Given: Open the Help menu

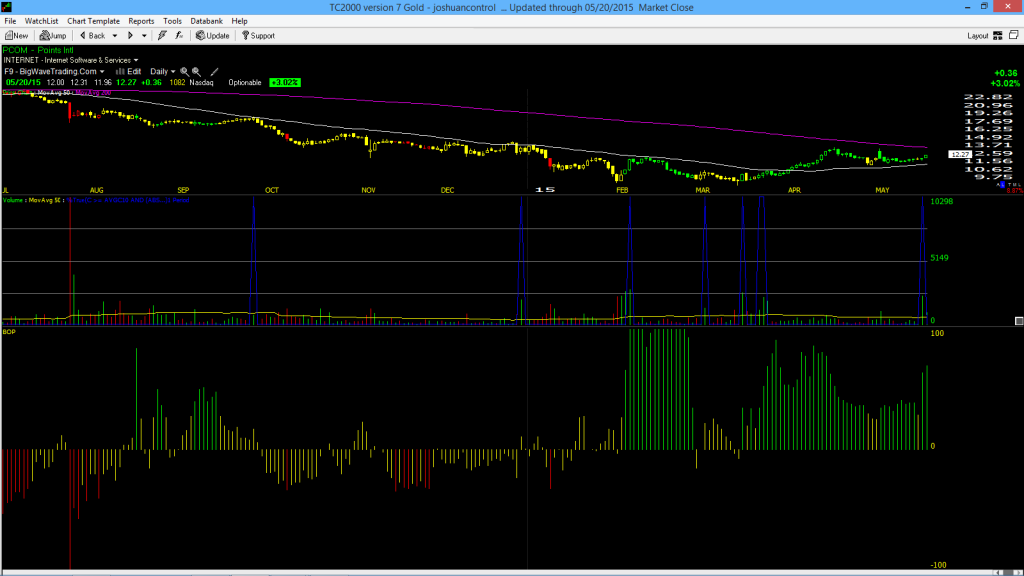Looking at the screenshot, I should tap(240, 21).
